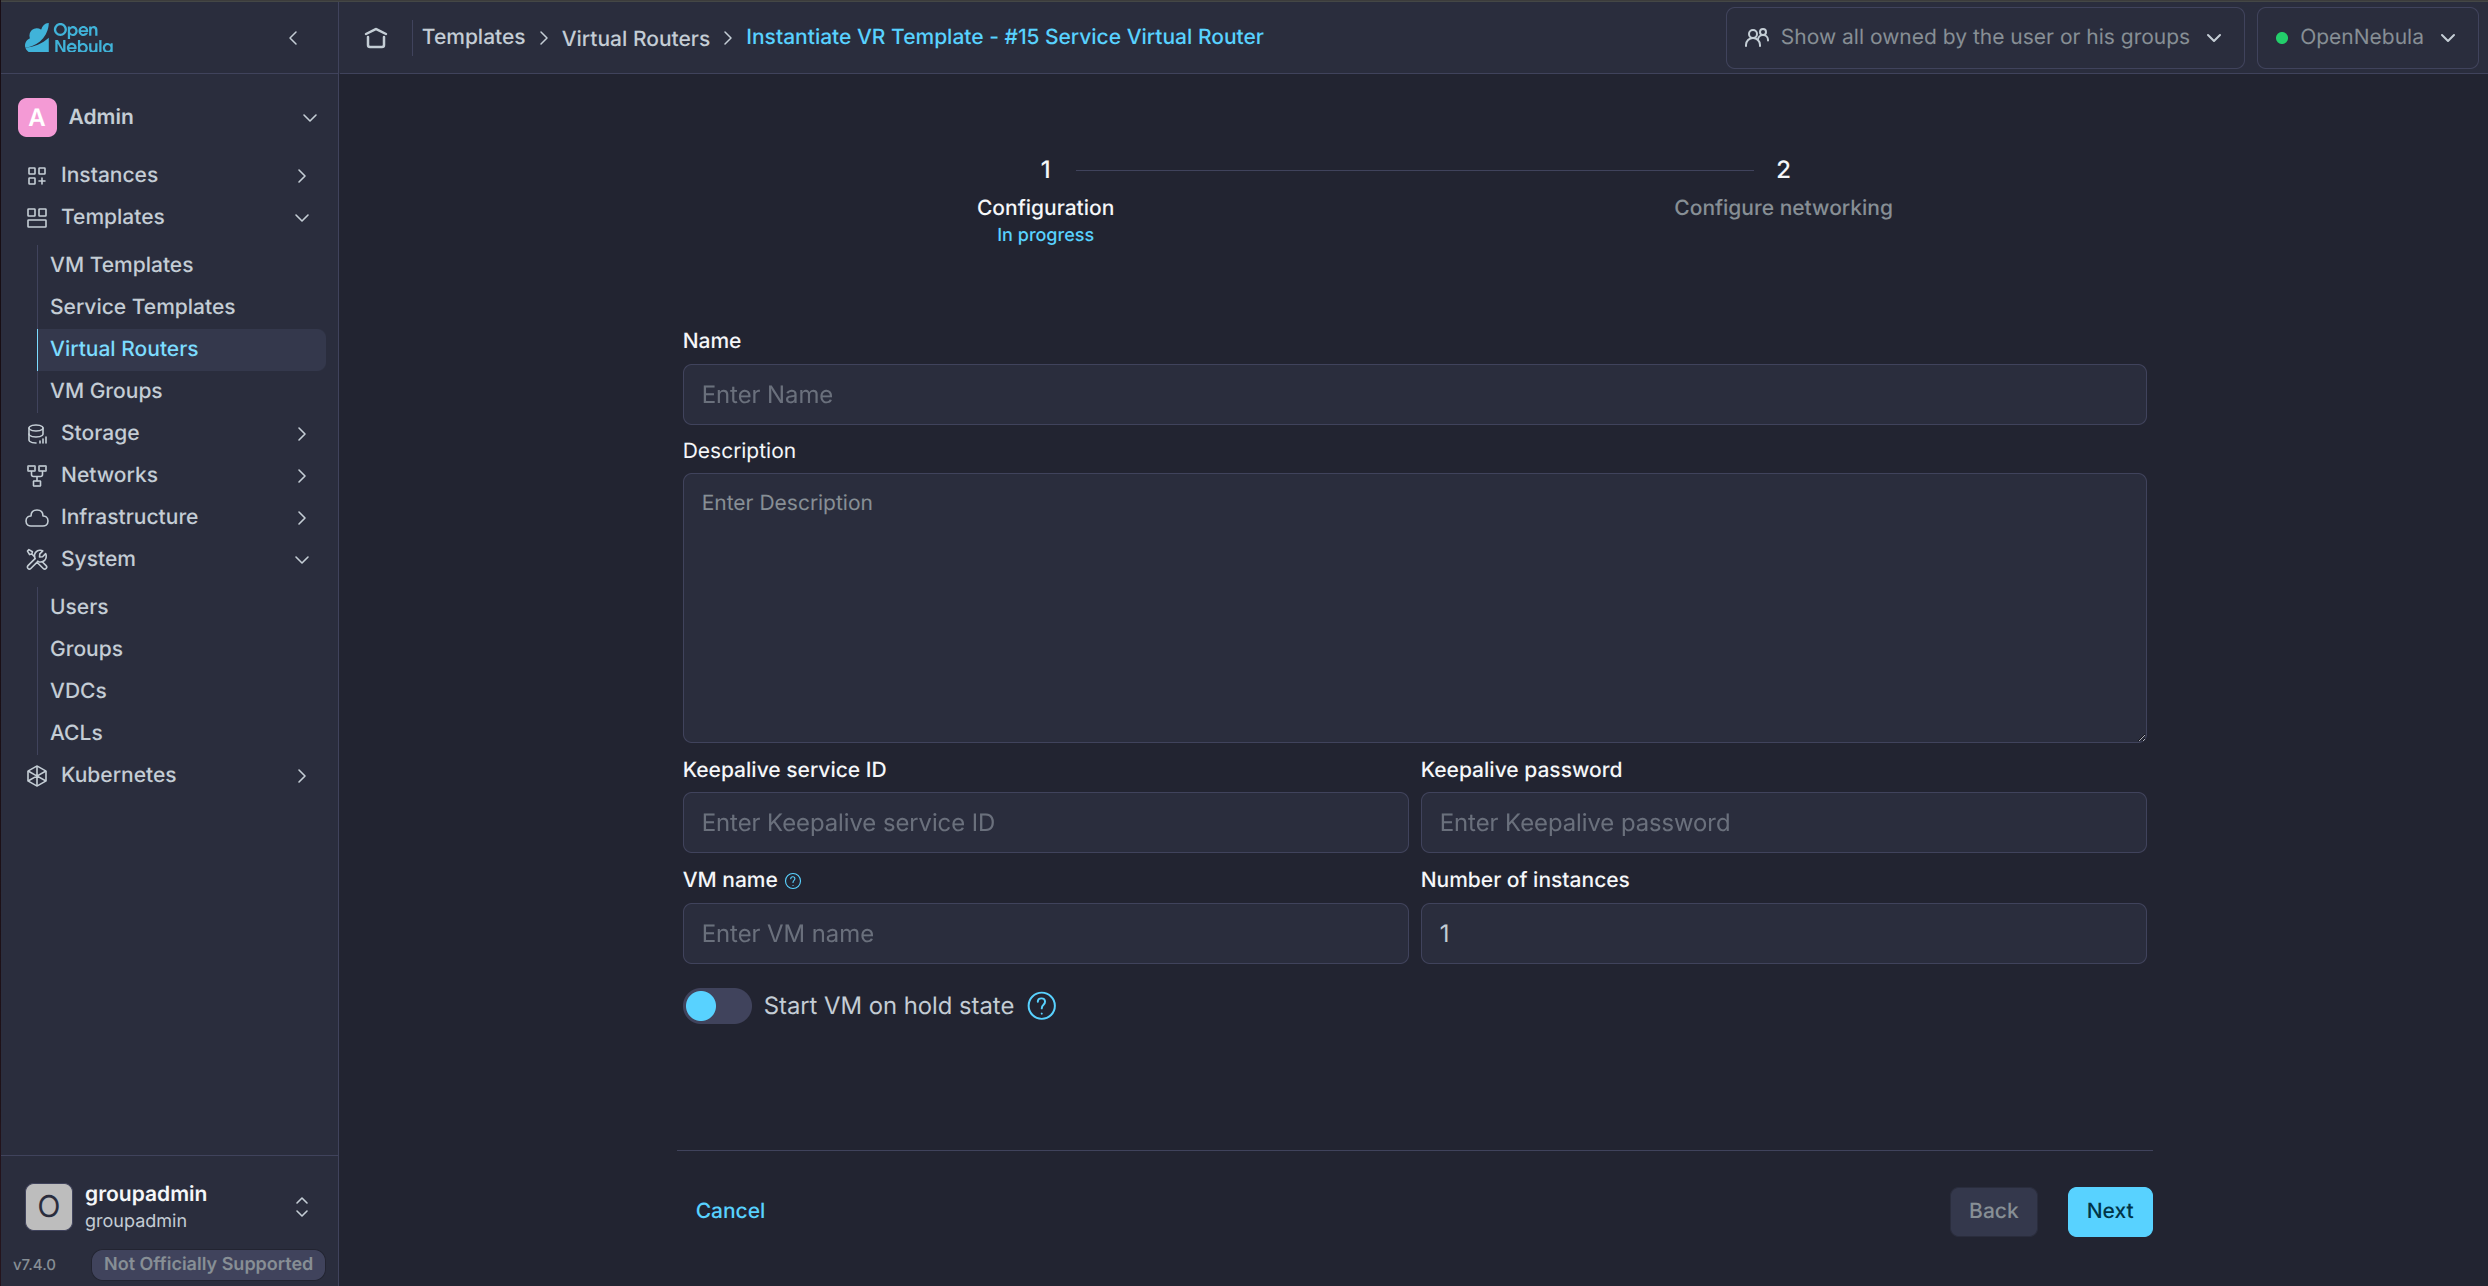The height and width of the screenshot is (1286, 2488).
Task: Focus the Name input field
Action: [1414, 395]
